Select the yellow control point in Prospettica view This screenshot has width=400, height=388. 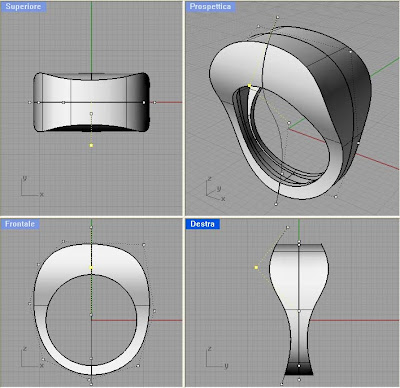point(249,86)
